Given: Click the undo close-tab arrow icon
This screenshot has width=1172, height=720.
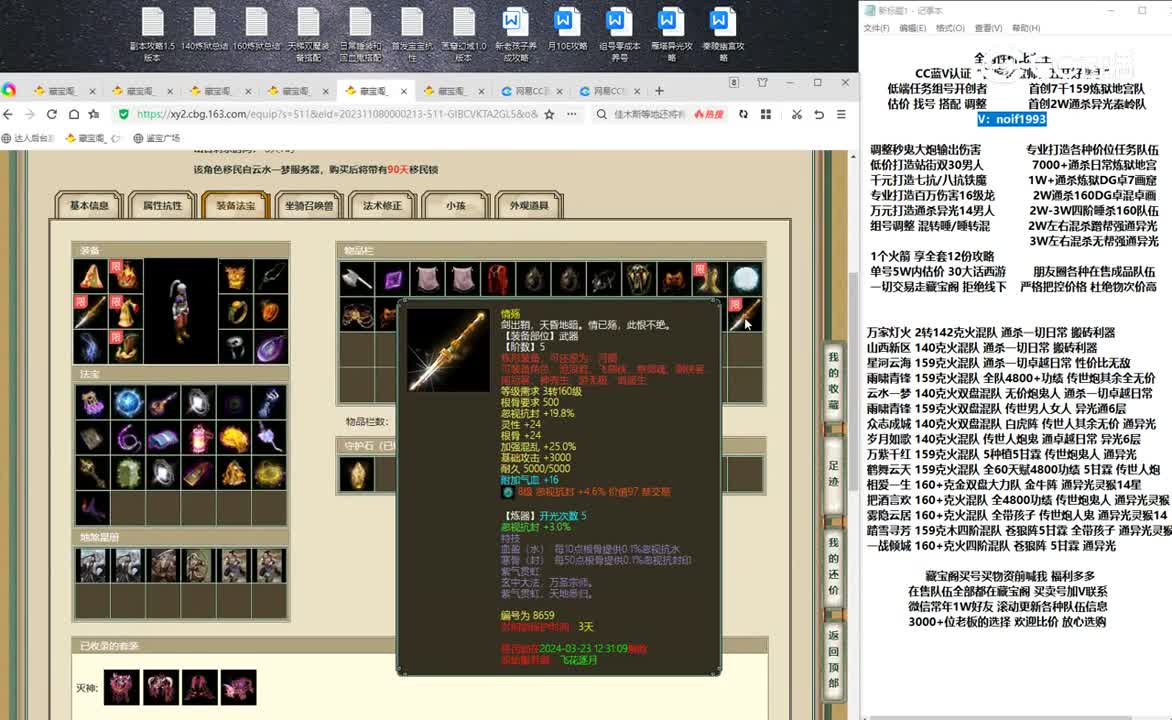Looking at the screenshot, I should (819, 114).
